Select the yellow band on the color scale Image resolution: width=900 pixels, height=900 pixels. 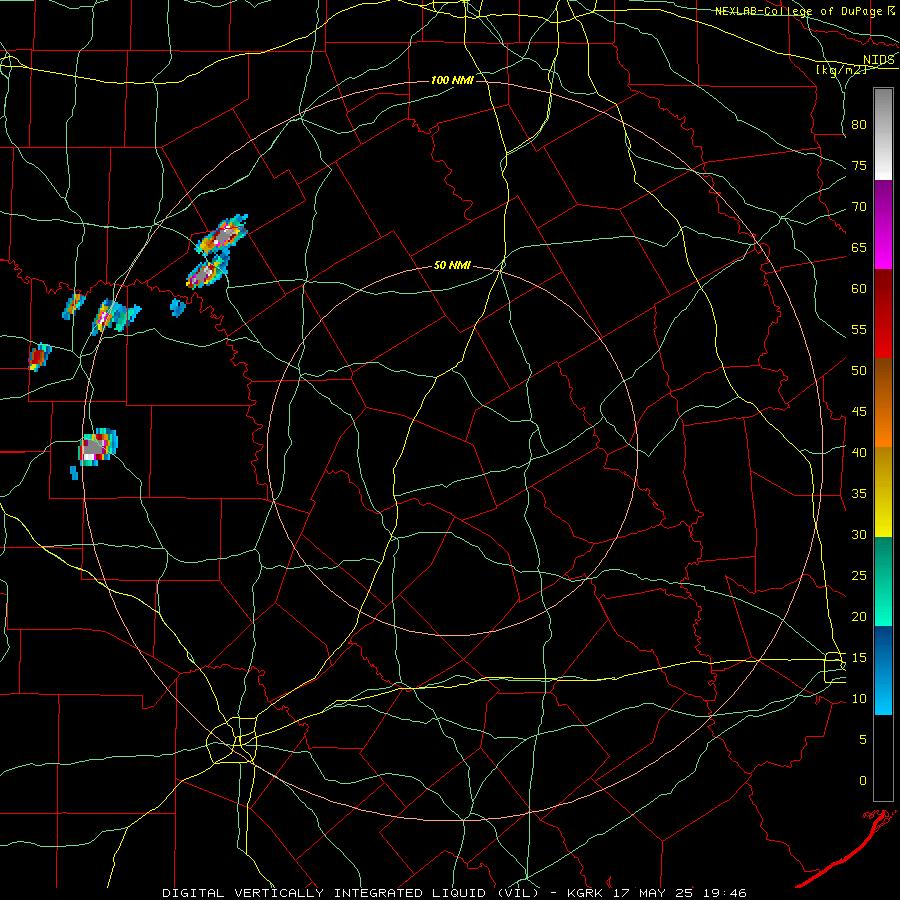coord(883,492)
